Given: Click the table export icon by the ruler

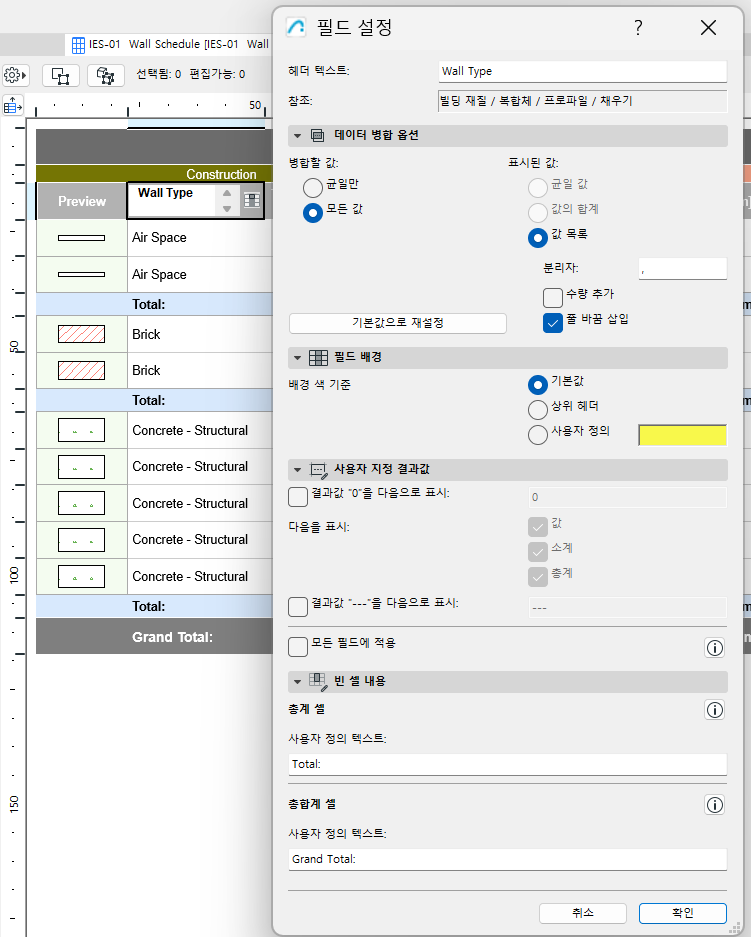Looking at the screenshot, I should click(x=13, y=106).
